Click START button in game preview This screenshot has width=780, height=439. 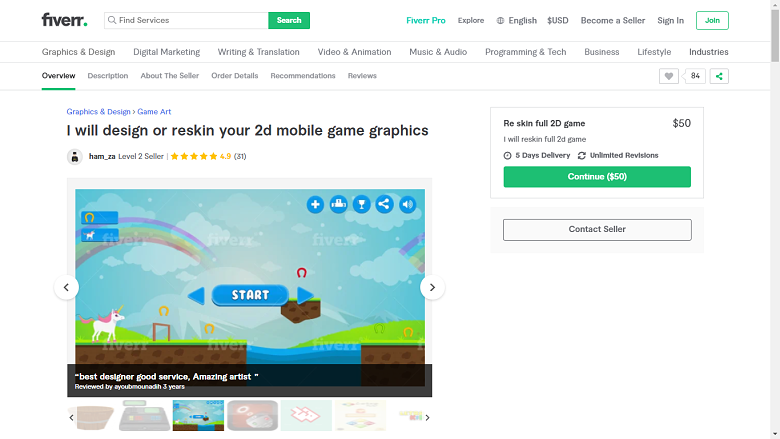pyautogui.click(x=250, y=295)
